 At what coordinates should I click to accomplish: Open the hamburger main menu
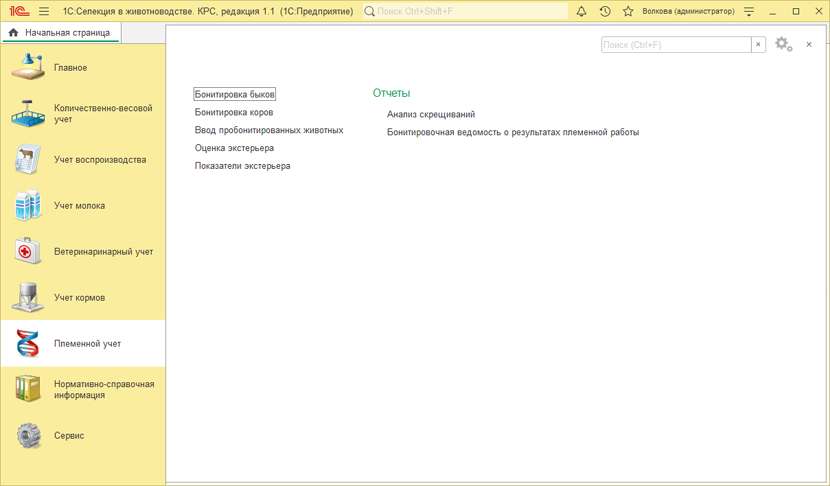point(44,12)
